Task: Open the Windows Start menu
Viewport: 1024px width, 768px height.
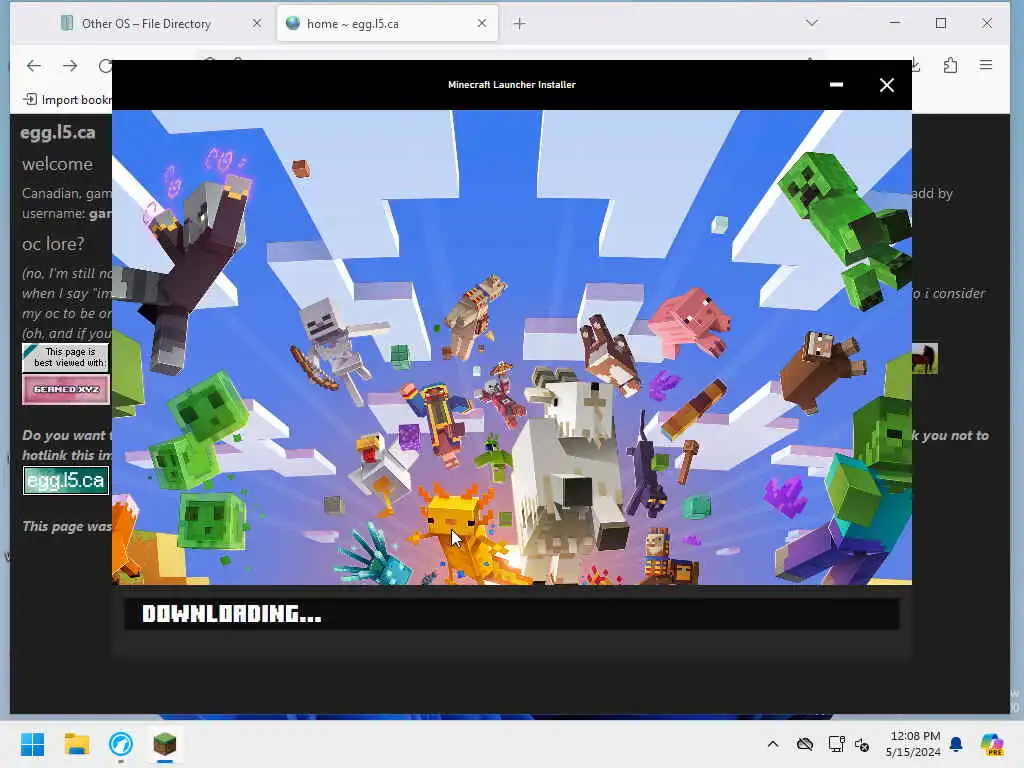Action: click(32, 744)
